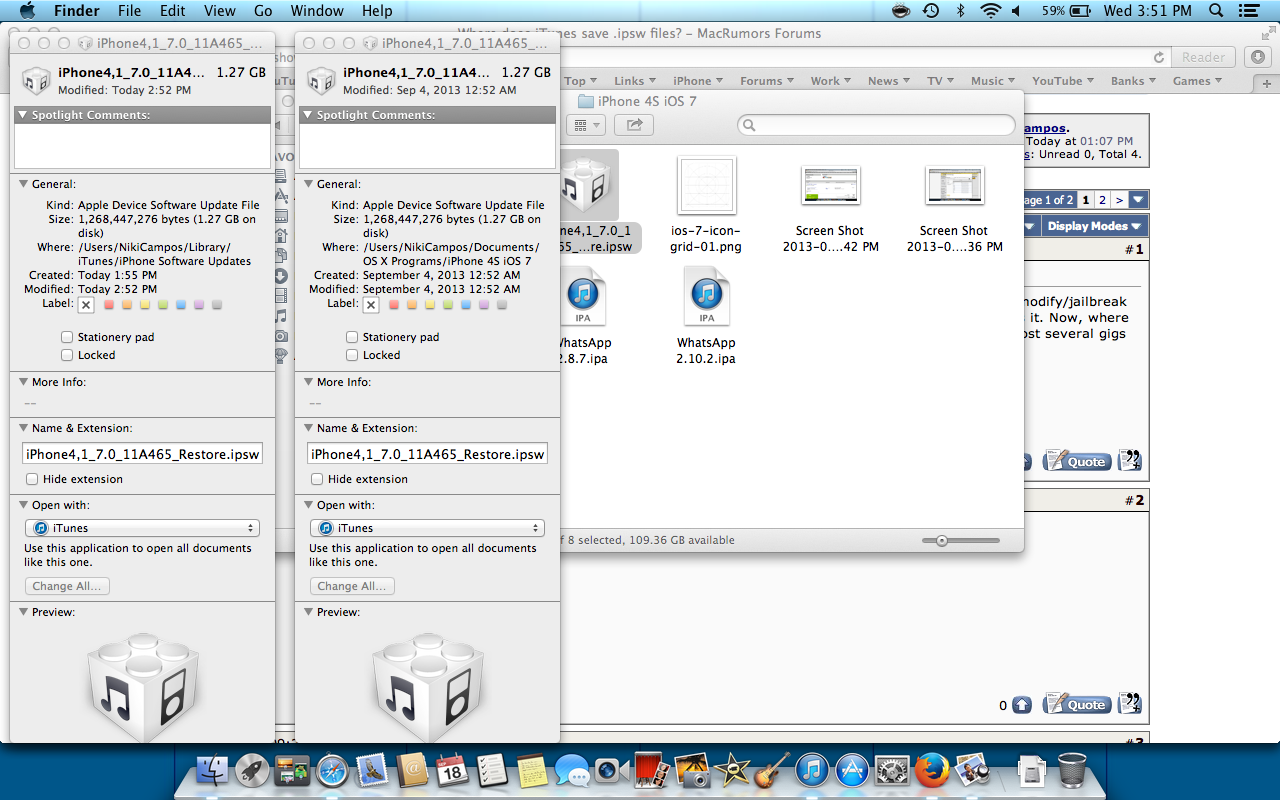1280x800 pixels.
Task: Collapse General section in Today 2:52 PM Info window
Action: pos(23,184)
